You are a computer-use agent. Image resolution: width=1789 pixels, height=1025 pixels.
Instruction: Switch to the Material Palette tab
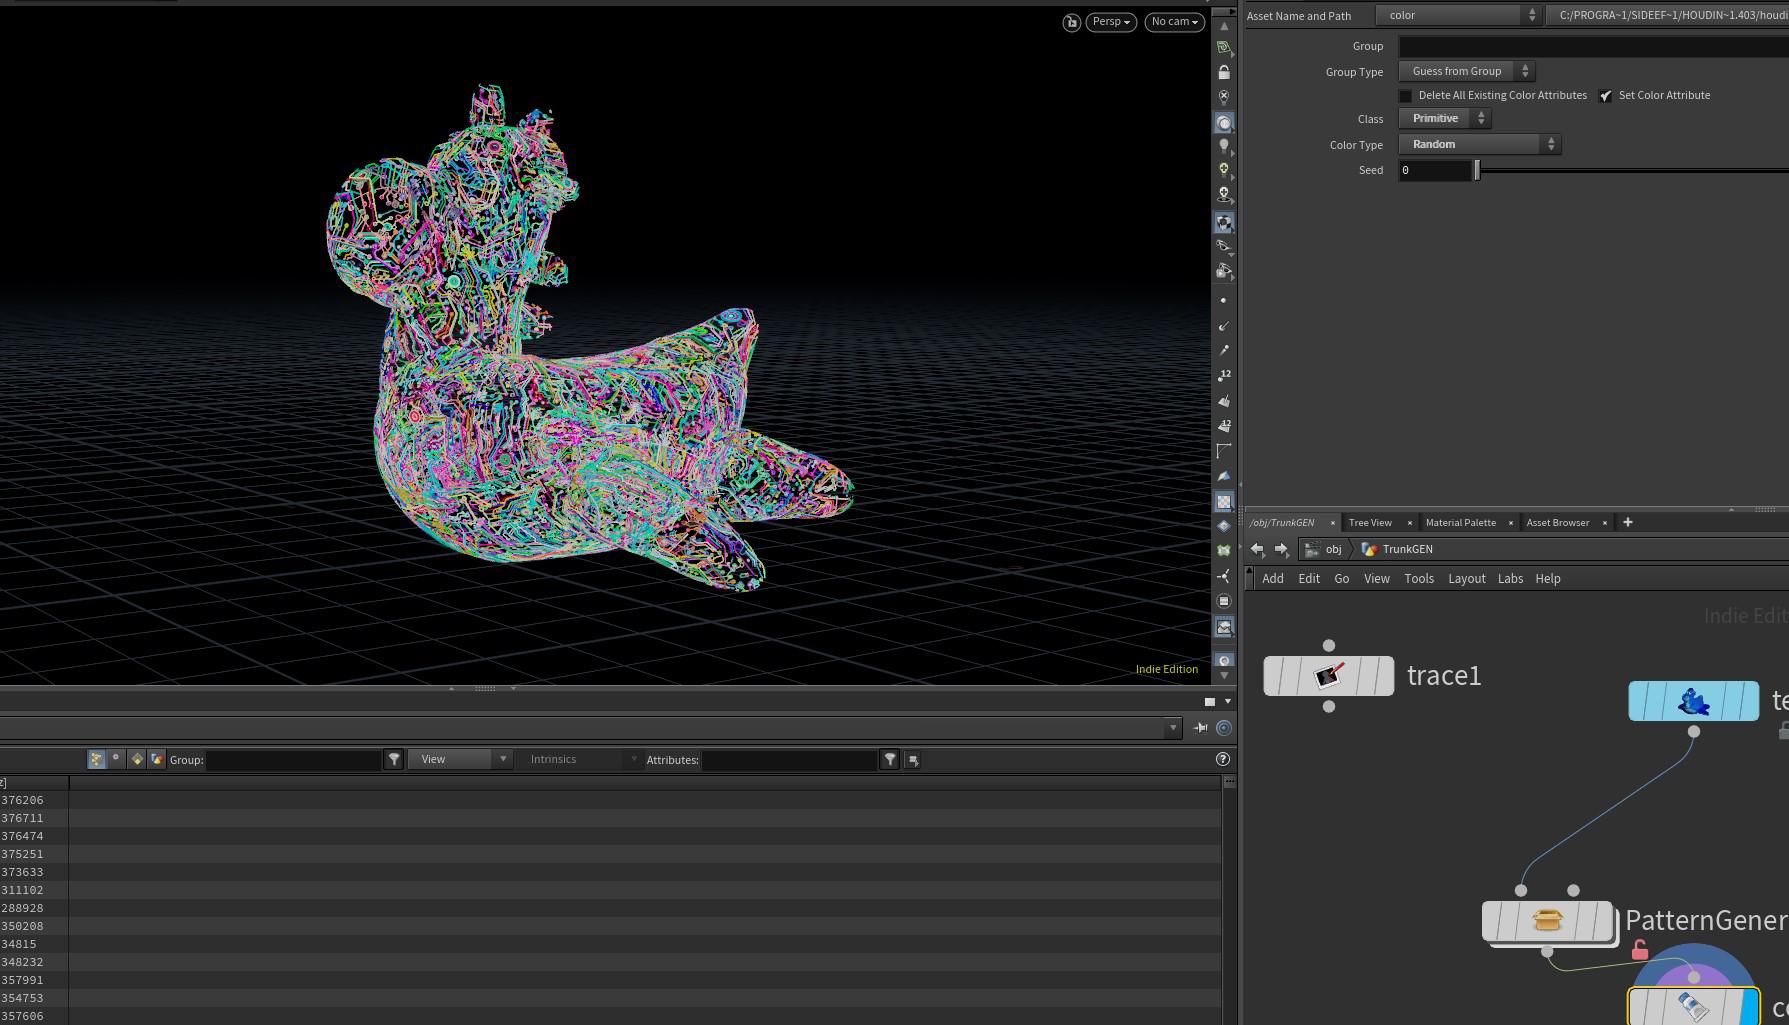click(1461, 523)
